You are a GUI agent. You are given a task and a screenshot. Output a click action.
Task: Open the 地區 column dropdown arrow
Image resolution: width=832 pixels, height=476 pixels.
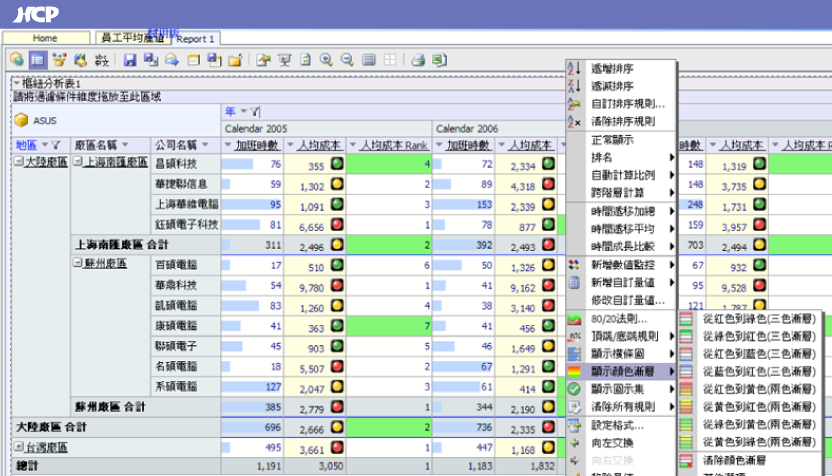coord(45,145)
